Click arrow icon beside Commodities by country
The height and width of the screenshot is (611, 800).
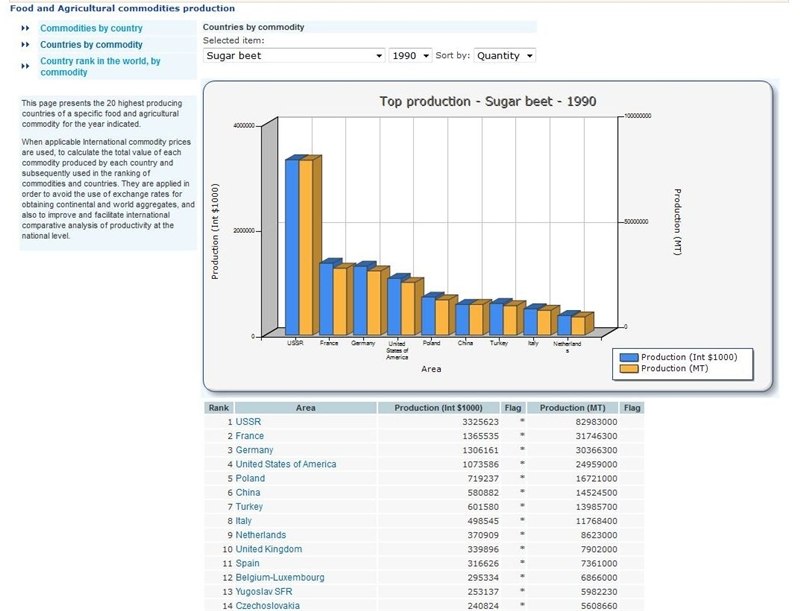(x=26, y=29)
